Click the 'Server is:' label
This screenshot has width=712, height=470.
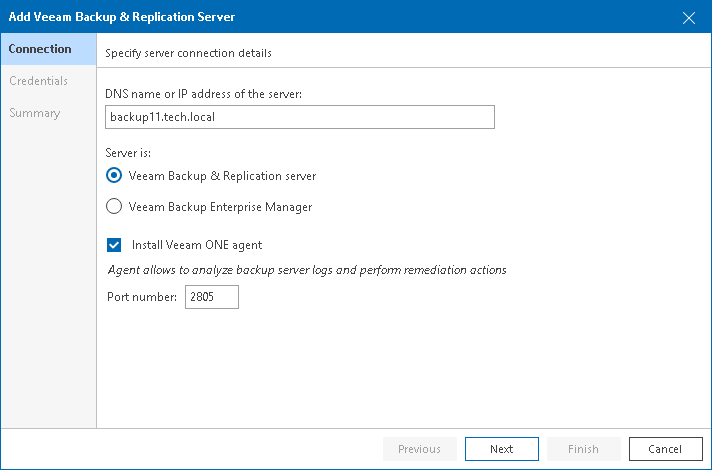pos(128,152)
